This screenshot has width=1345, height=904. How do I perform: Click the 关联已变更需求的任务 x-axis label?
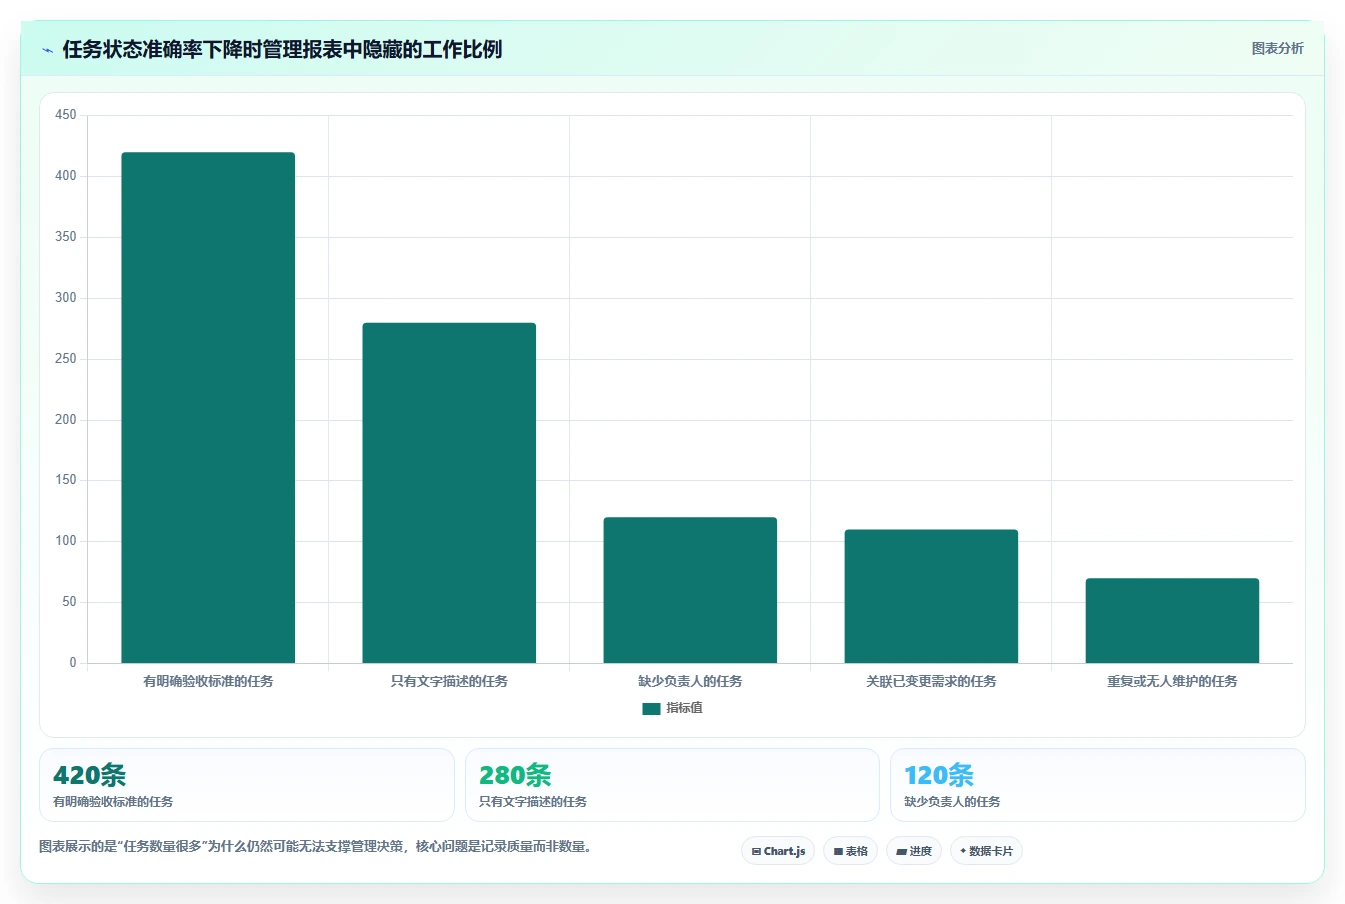pos(931,681)
